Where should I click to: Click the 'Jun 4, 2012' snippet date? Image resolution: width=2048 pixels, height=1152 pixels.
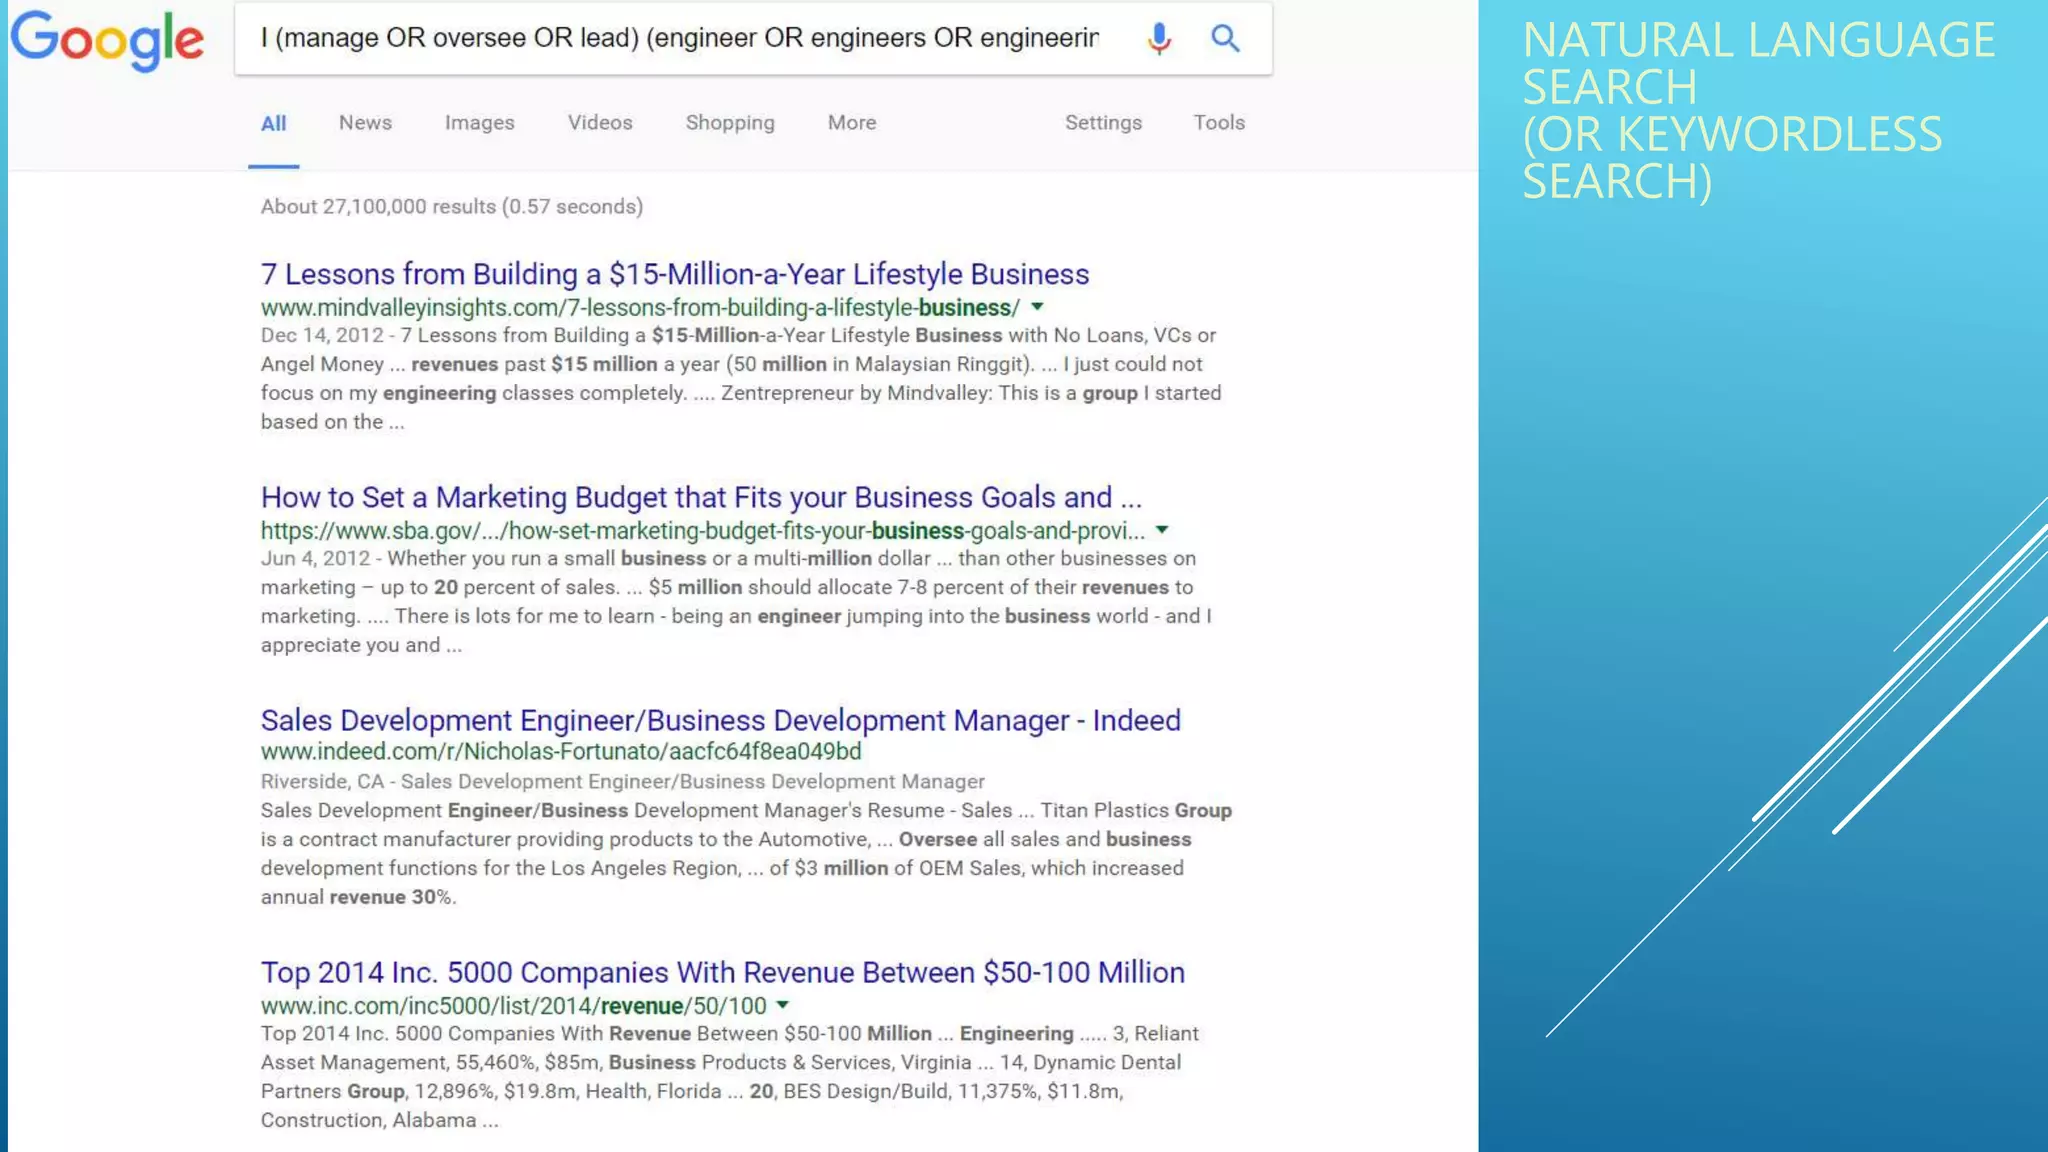[315, 558]
